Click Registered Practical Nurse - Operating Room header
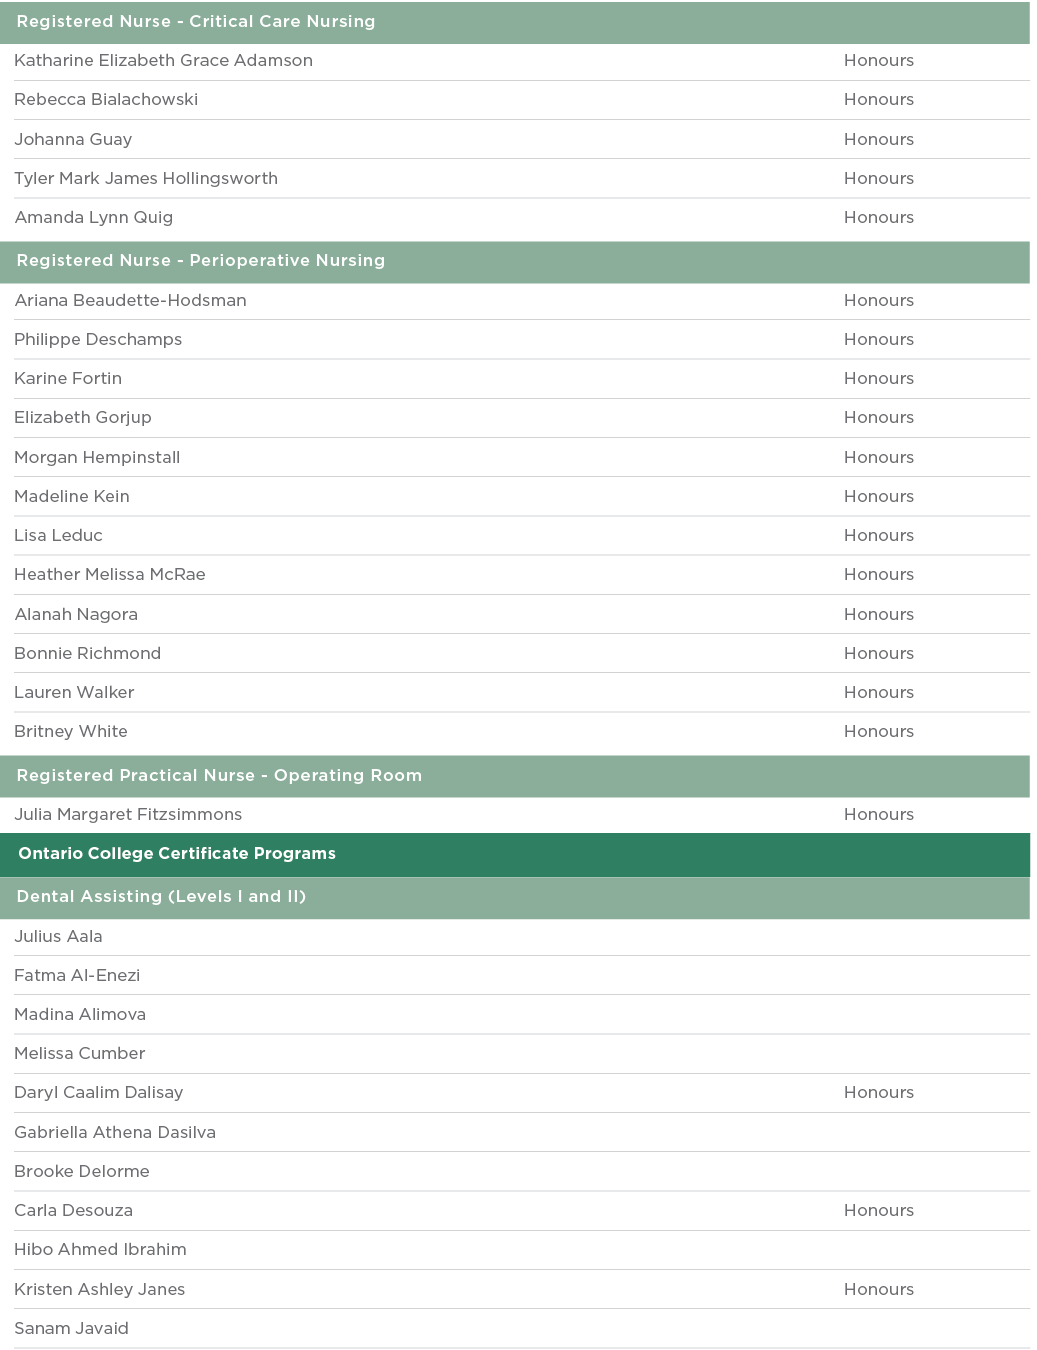1037x1350 pixels. [219, 776]
